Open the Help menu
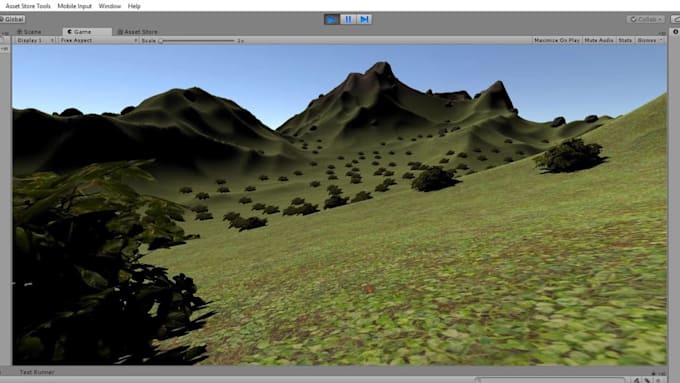This screenshot has width=680, height=383. tap(134, 6)
